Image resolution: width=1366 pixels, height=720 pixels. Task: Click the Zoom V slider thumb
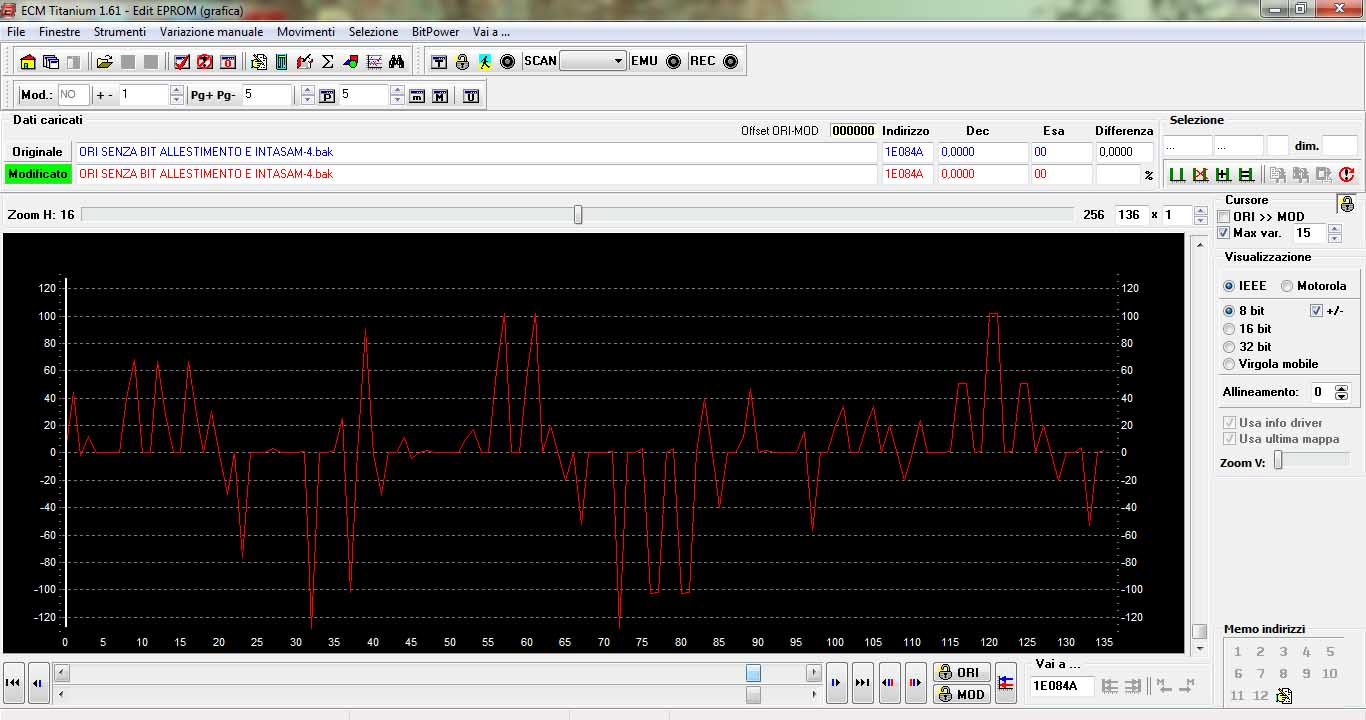[1278, 460]
